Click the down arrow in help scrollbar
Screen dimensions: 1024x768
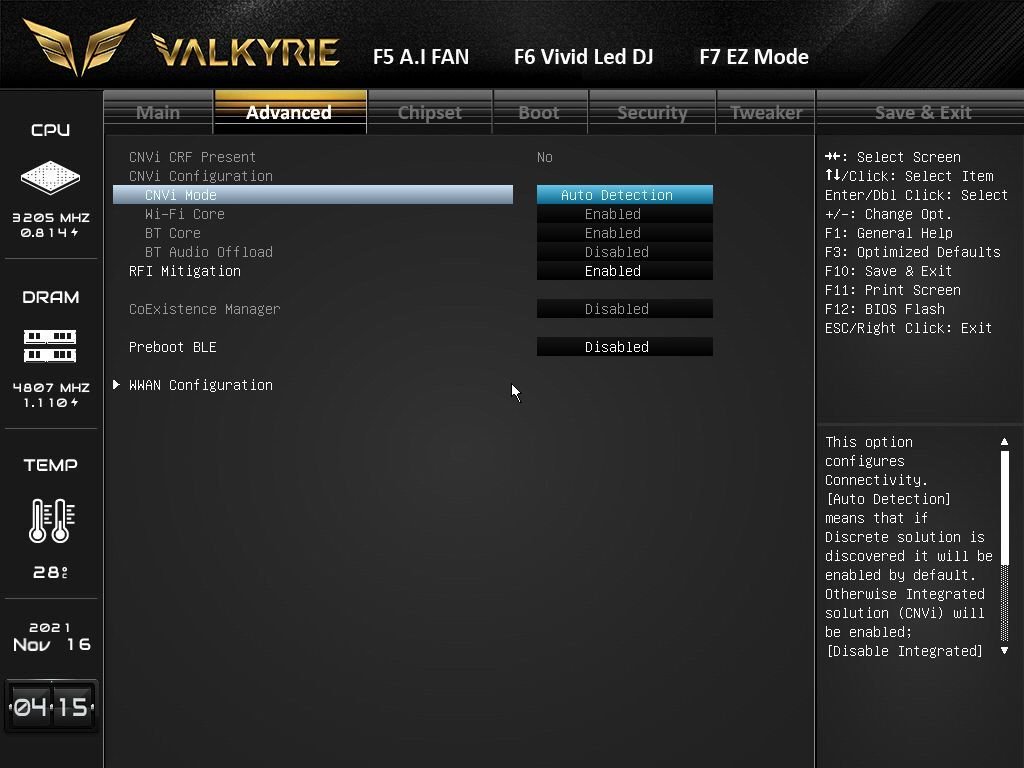[1004, 650]
